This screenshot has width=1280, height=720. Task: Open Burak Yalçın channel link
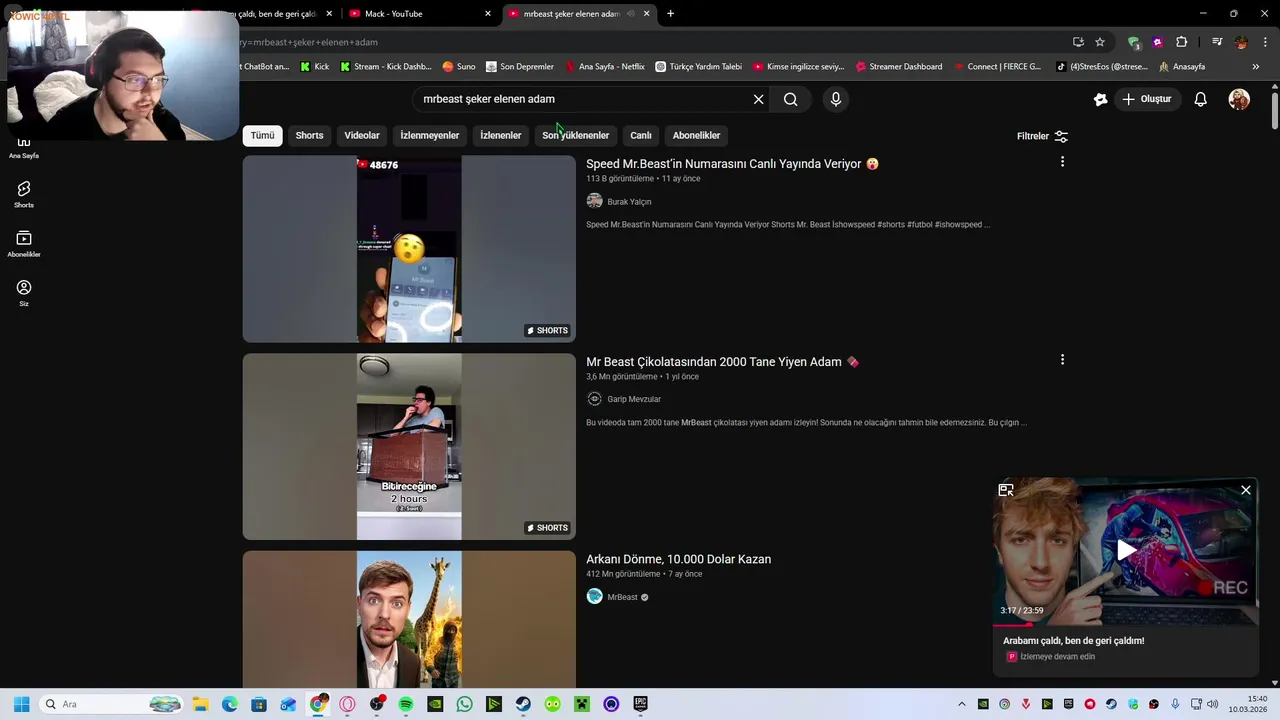[x=629, y=202]
